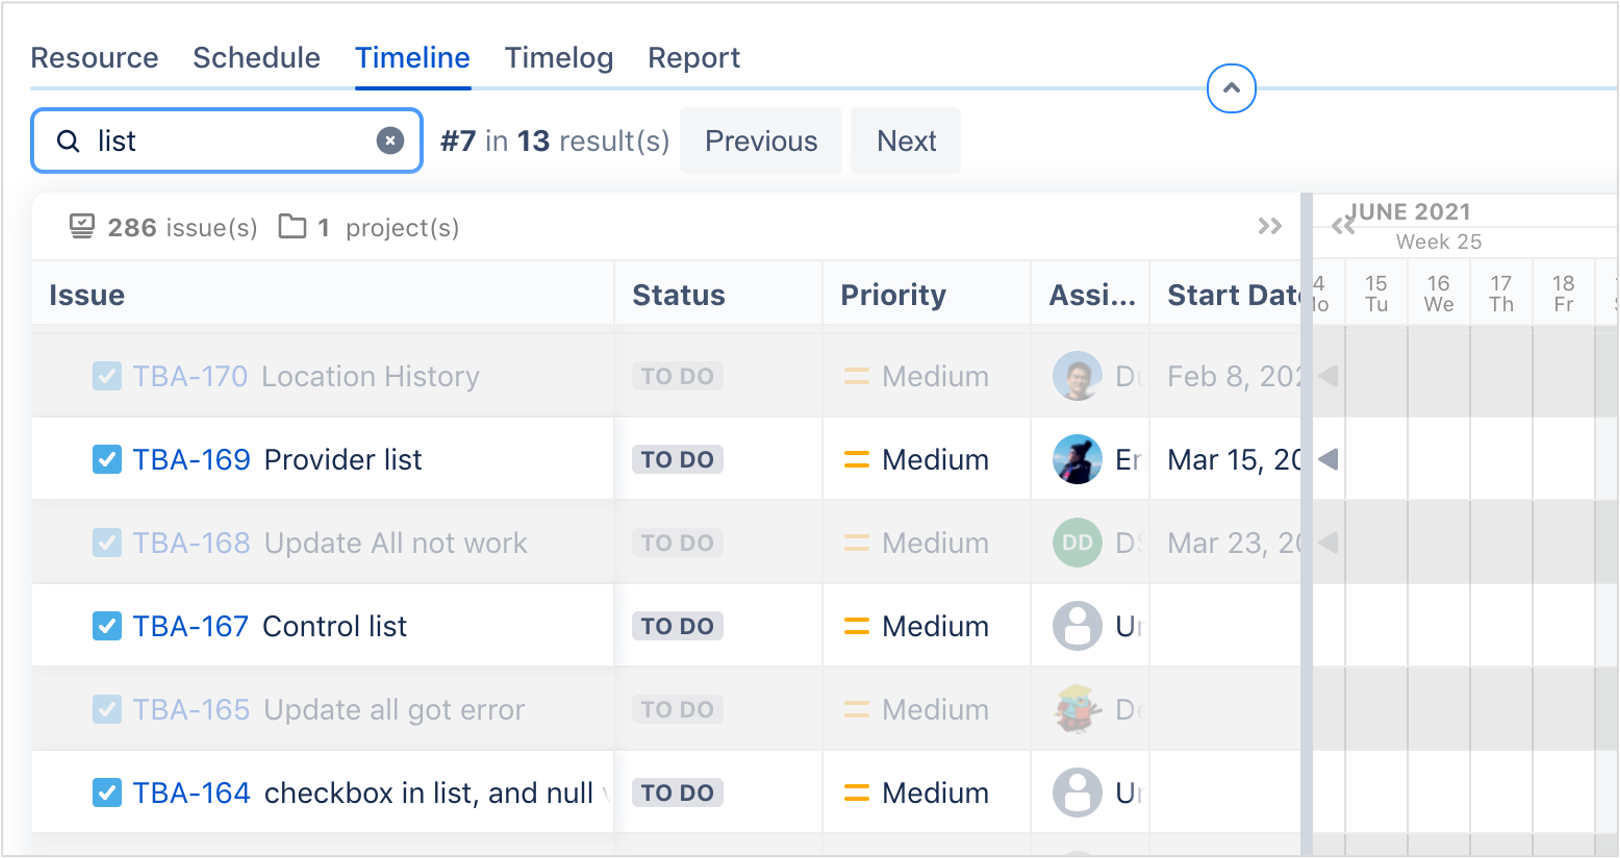The height and width of the screenshot is (858, 1620).
Task: Expand the issue table columns with double chevron
Action: [x=1270, y=227]
